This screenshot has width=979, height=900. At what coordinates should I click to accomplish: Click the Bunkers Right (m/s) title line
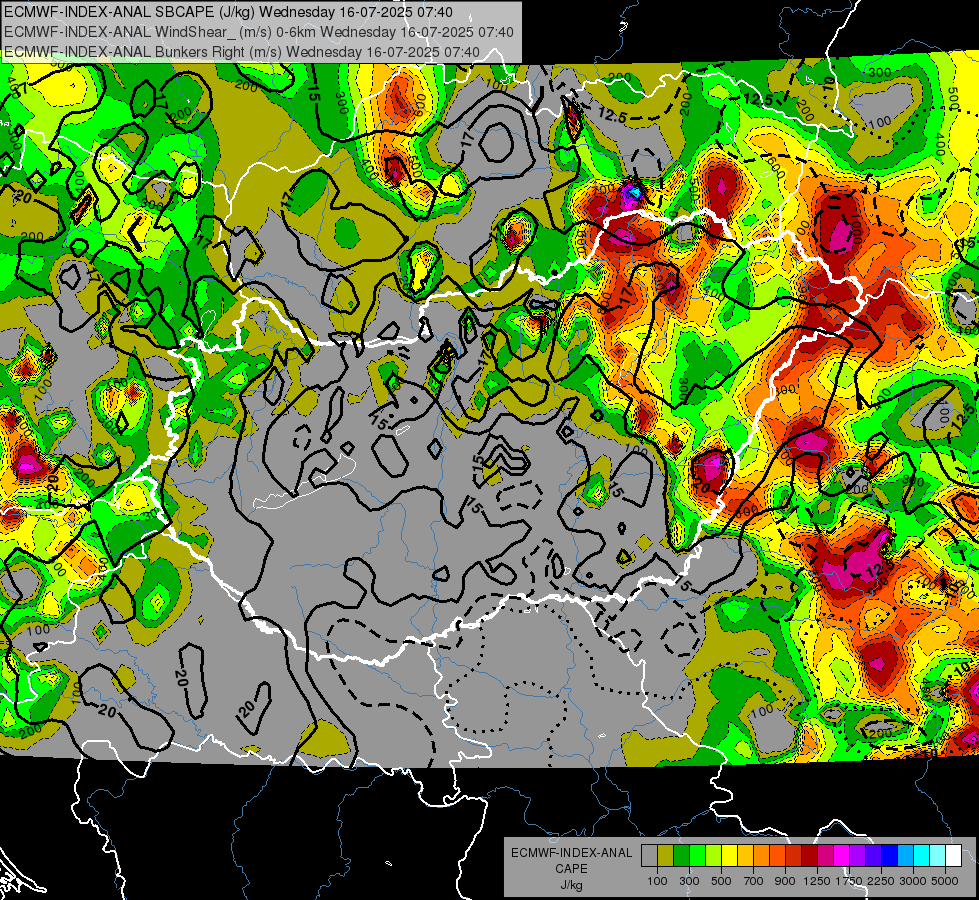click(x=242, y=52)
